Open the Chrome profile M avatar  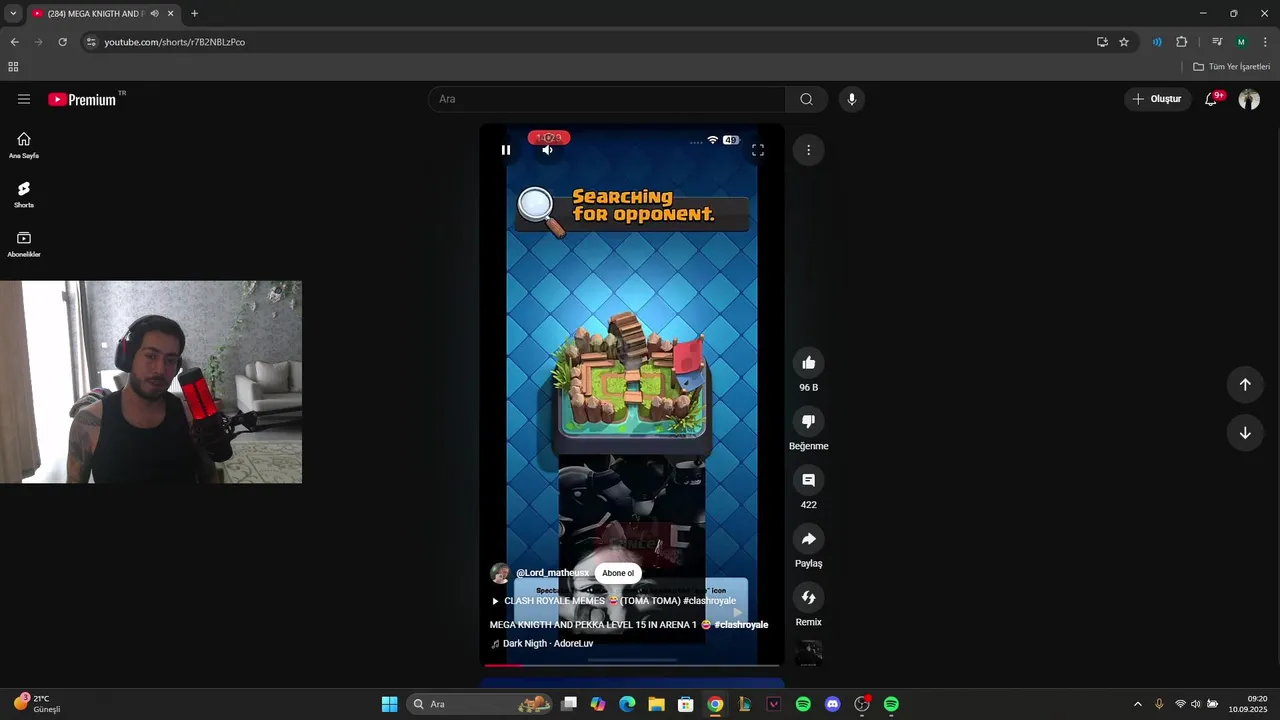[1241, 42]
